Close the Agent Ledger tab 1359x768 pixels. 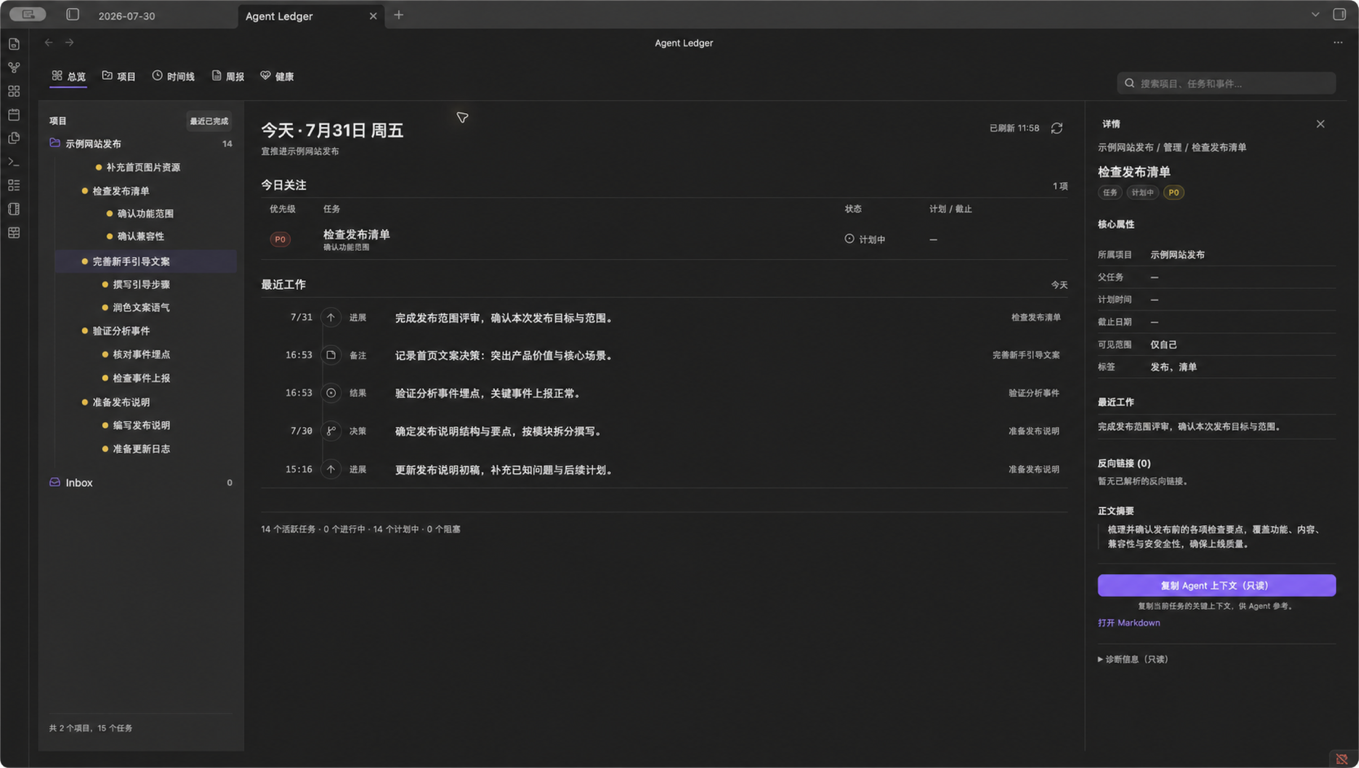(373, 16)
